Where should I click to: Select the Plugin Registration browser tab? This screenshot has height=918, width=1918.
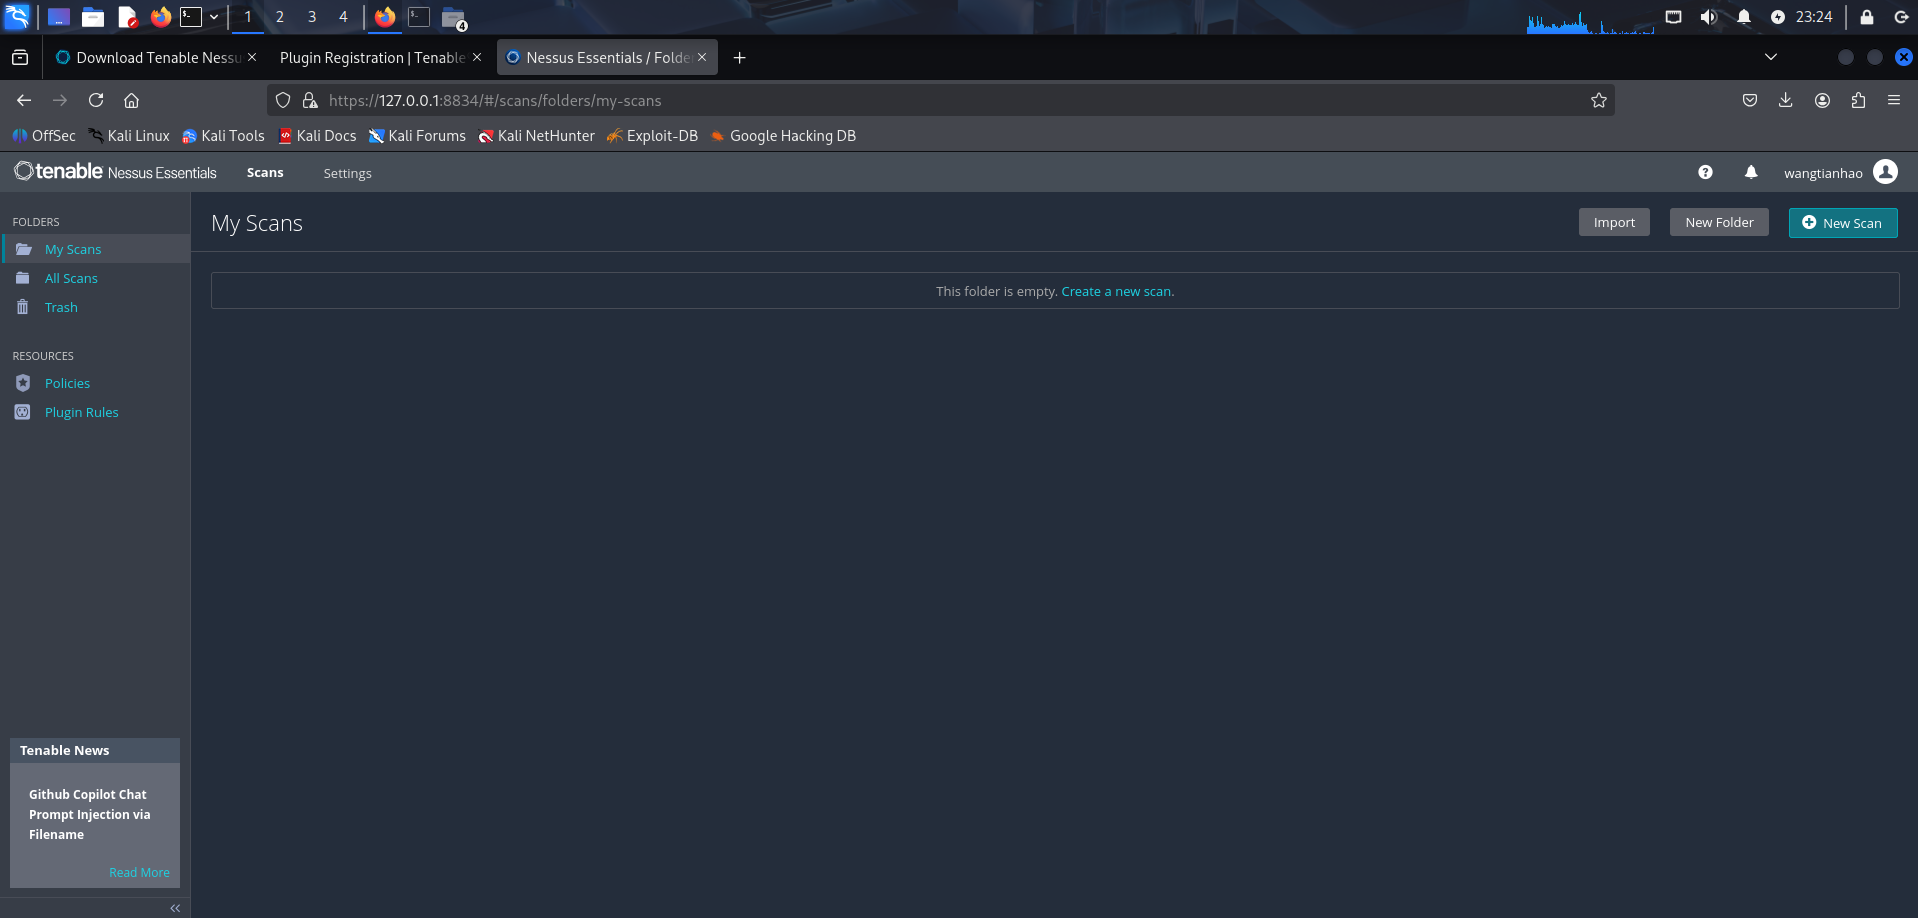(372, 58)
